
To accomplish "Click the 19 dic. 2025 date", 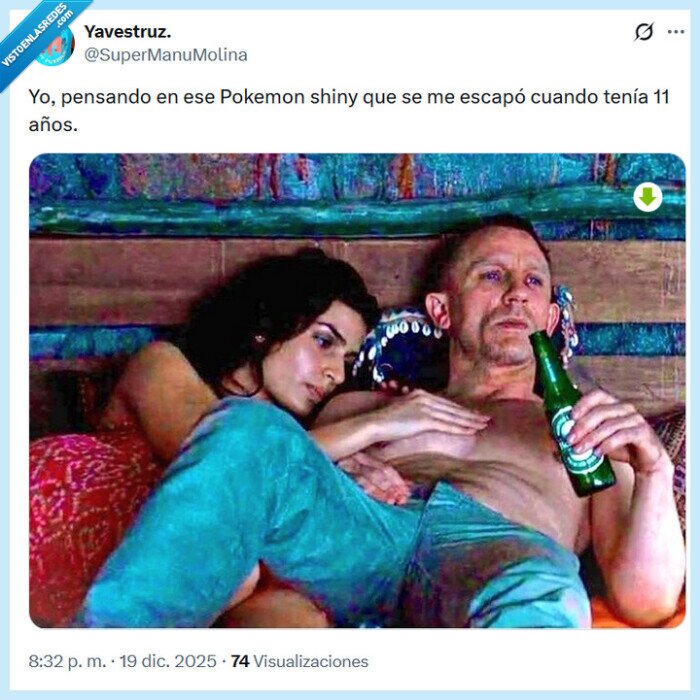I will coord(168,661).
